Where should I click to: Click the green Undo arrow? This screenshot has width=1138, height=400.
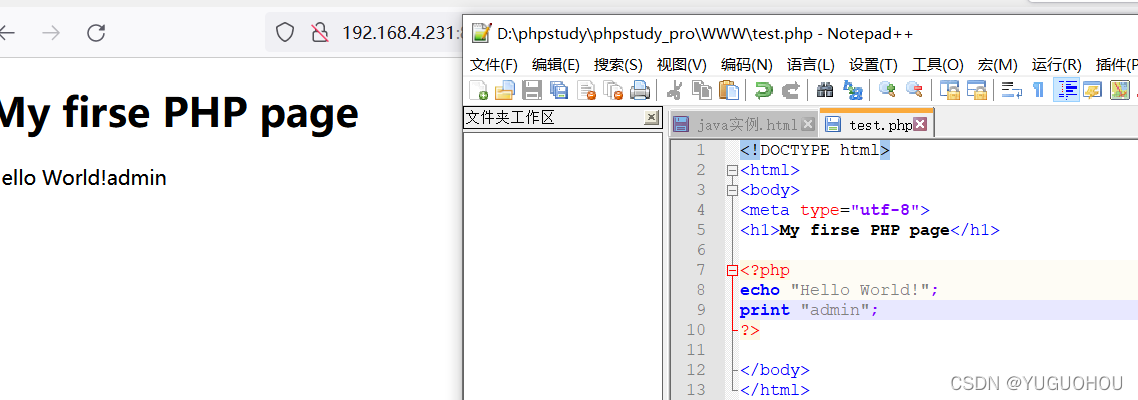[x=764, y=90]
